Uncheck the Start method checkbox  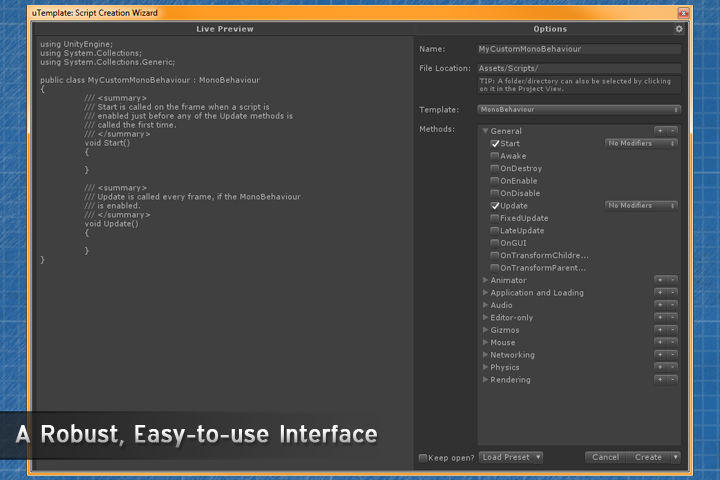click(x=495, y=144)
